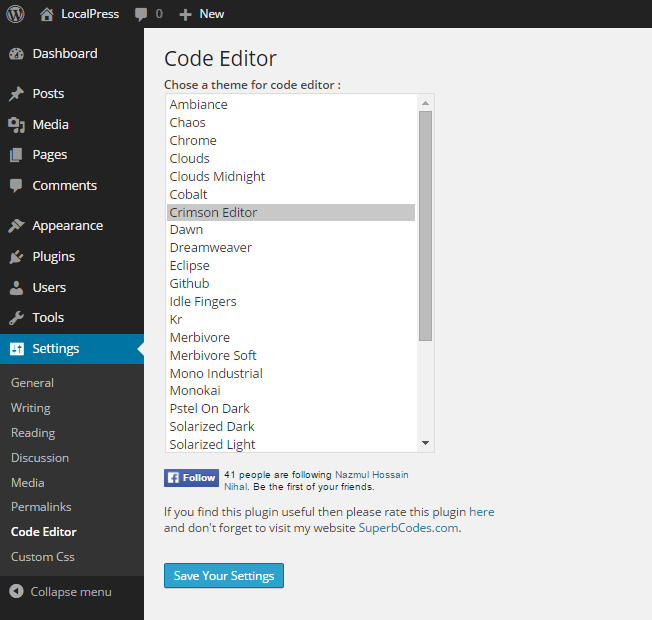Image resolution: width=652 pixels, height=620 pixels.
Task: Select the Github theme
Action: [x=291, y=284]
